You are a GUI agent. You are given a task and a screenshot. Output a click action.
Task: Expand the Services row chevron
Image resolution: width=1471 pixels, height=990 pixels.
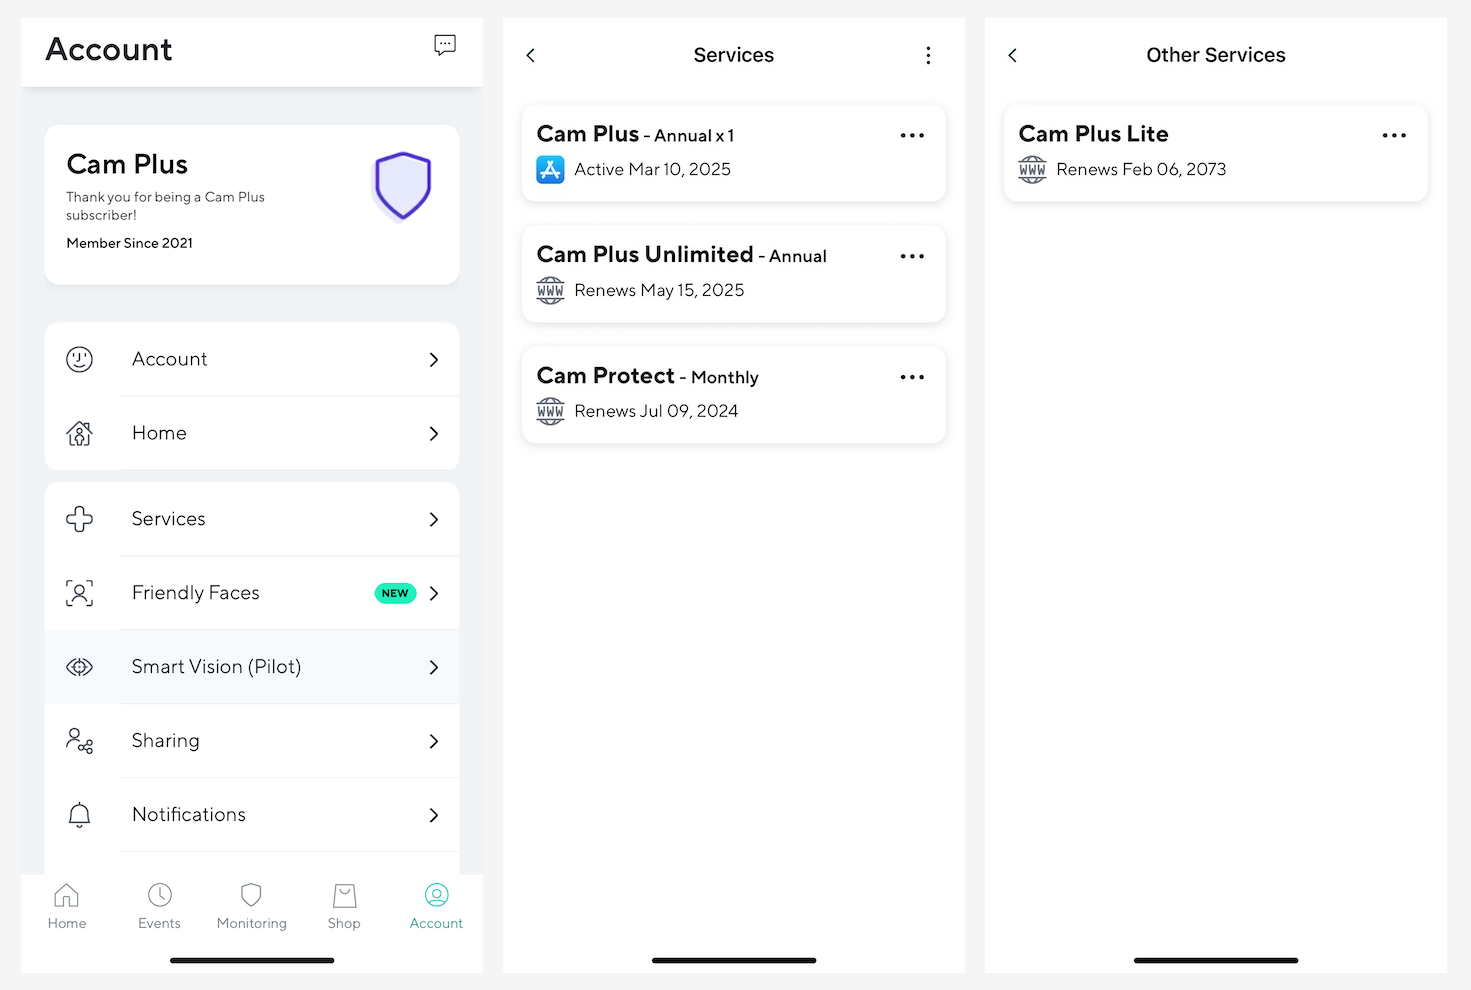tap(434, 519)
